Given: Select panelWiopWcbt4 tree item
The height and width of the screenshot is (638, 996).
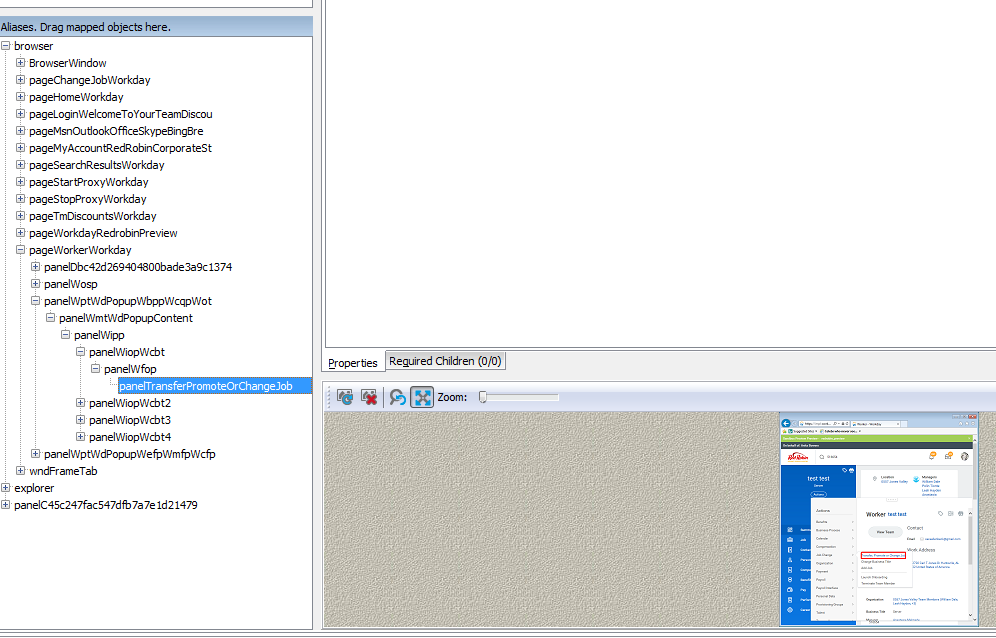Looking at the screenshot, I should pos(130,437).
